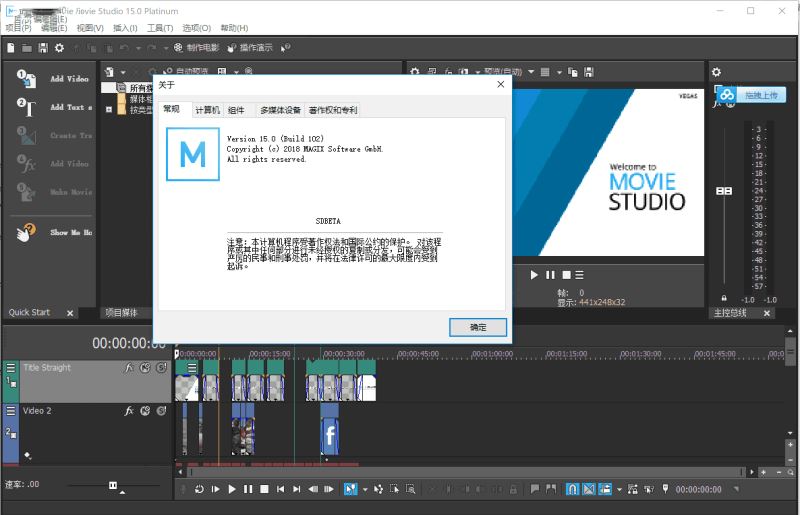Open the import media dropdown arrow
The width and height of the screenshot is (800, 515).
coord(123,72)
